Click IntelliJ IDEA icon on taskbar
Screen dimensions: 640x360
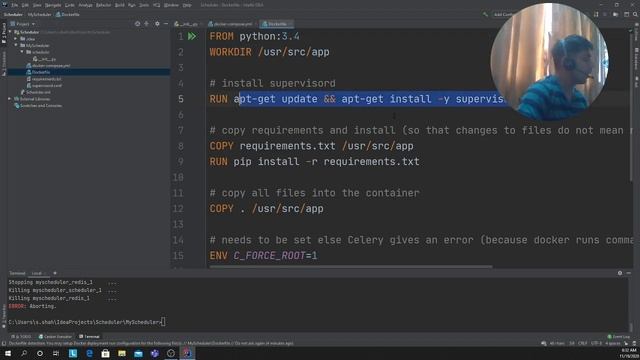pos(187,353)
